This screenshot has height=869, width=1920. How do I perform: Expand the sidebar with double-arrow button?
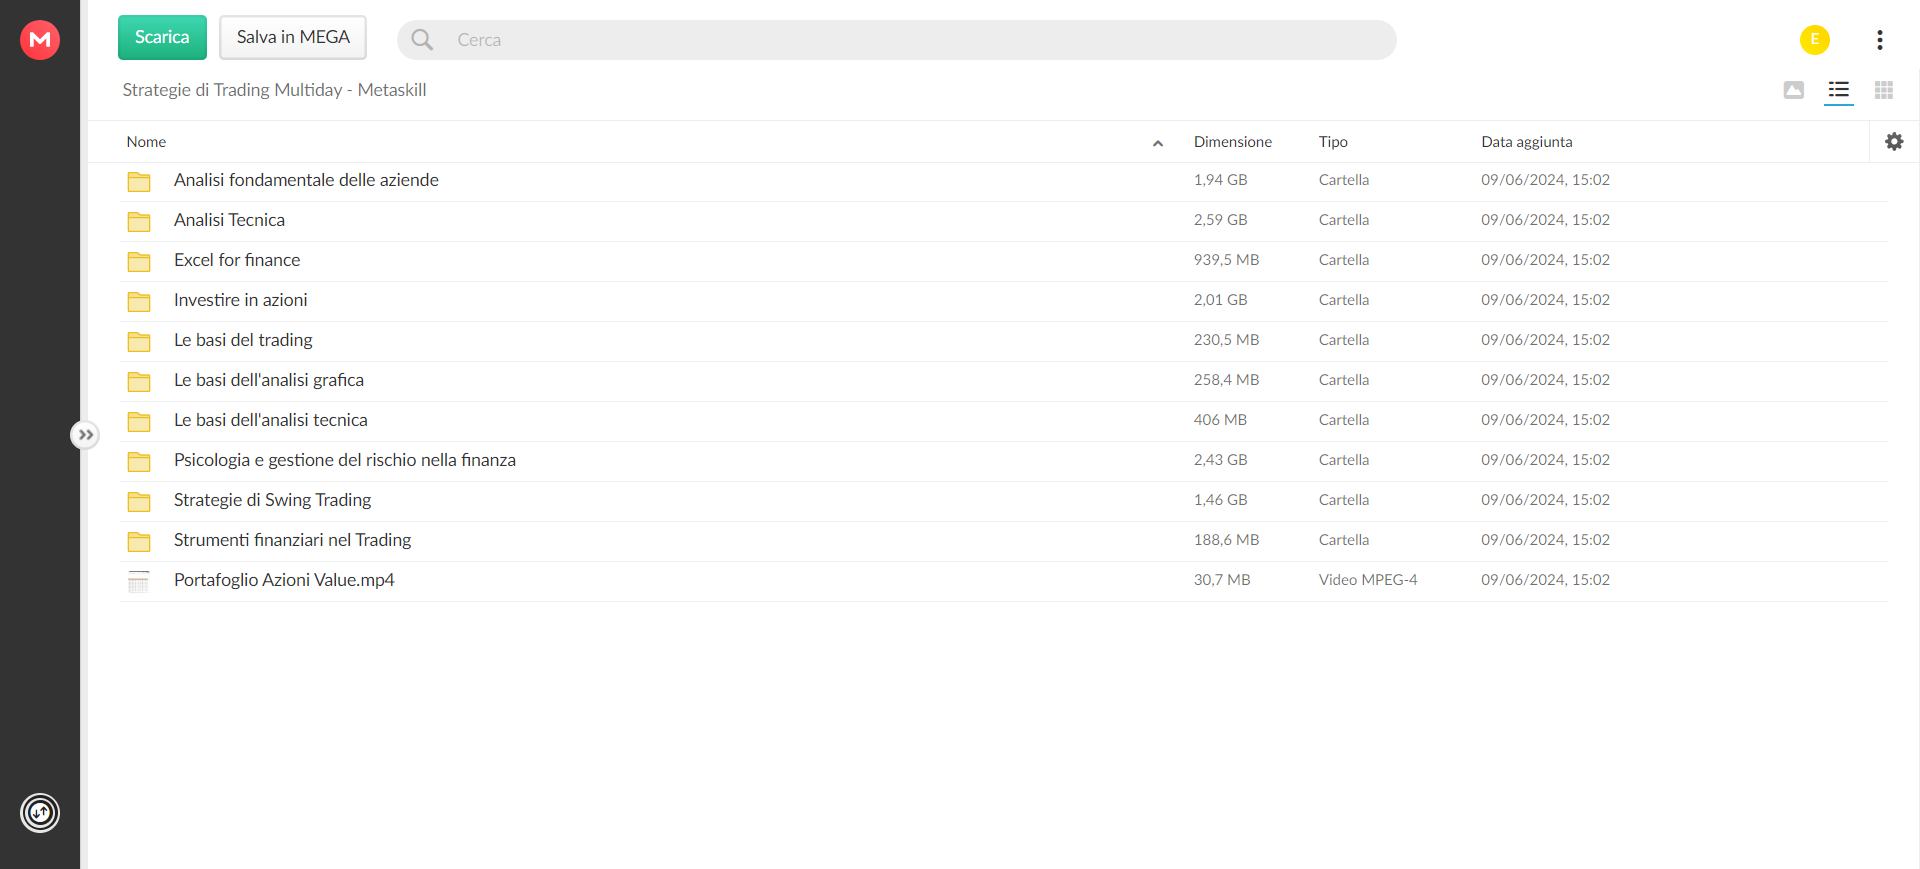[x=85, y=435]
